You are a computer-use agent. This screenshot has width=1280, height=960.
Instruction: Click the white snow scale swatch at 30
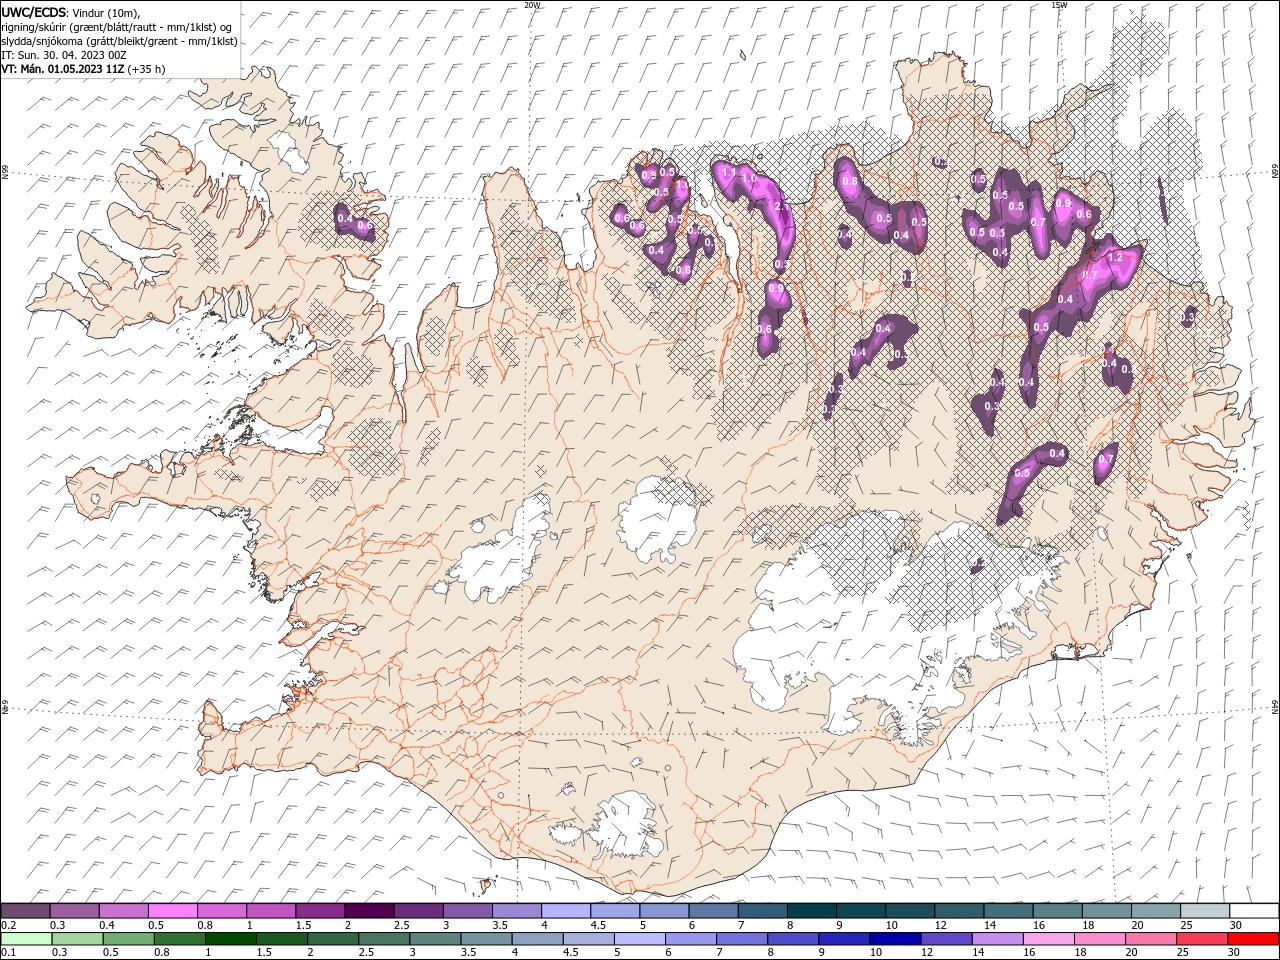tap(1254, 911)
